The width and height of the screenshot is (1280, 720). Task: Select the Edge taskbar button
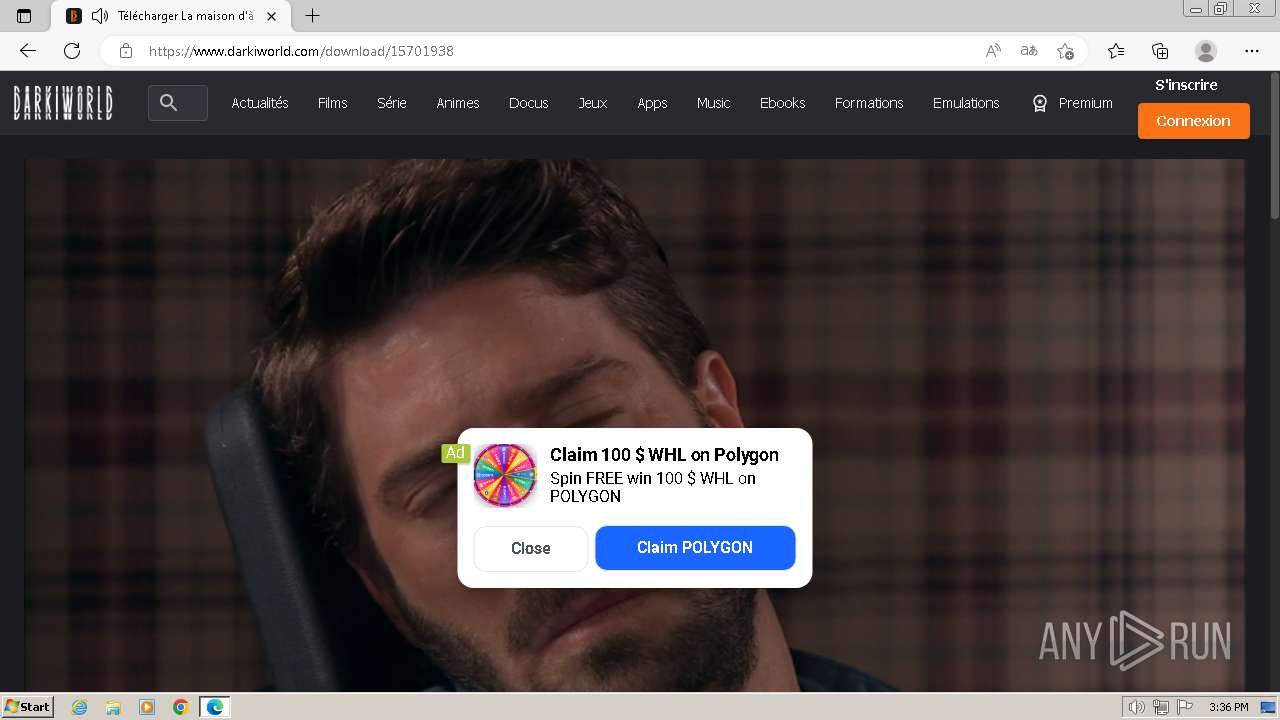pos(215,707)
